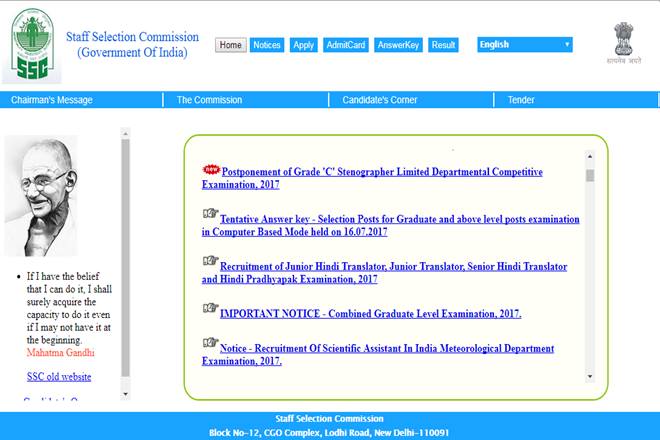660x440 pixels.
Task: Click the red New badge icon
Action: tap(210, 169)
